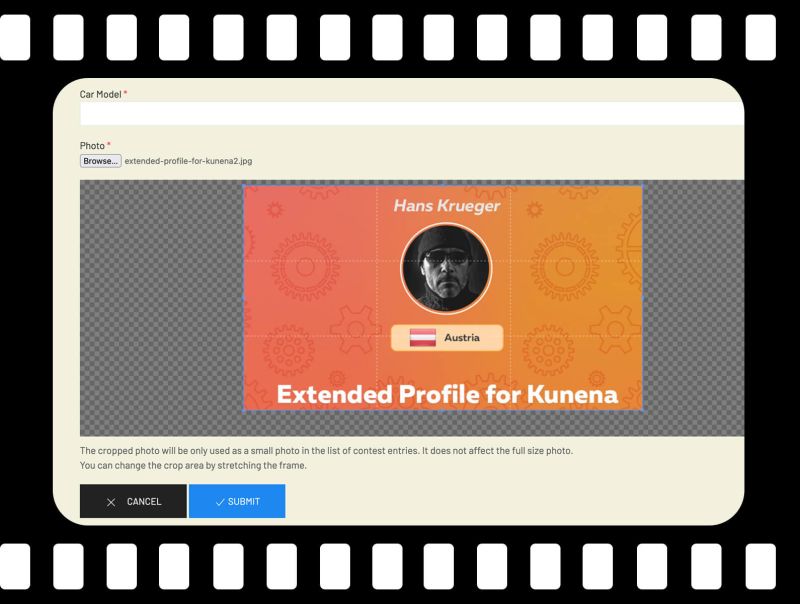Click the Extended Profile for Kunena title text
Viewport: 800px width, 604px height.
[x=446, y=395]
